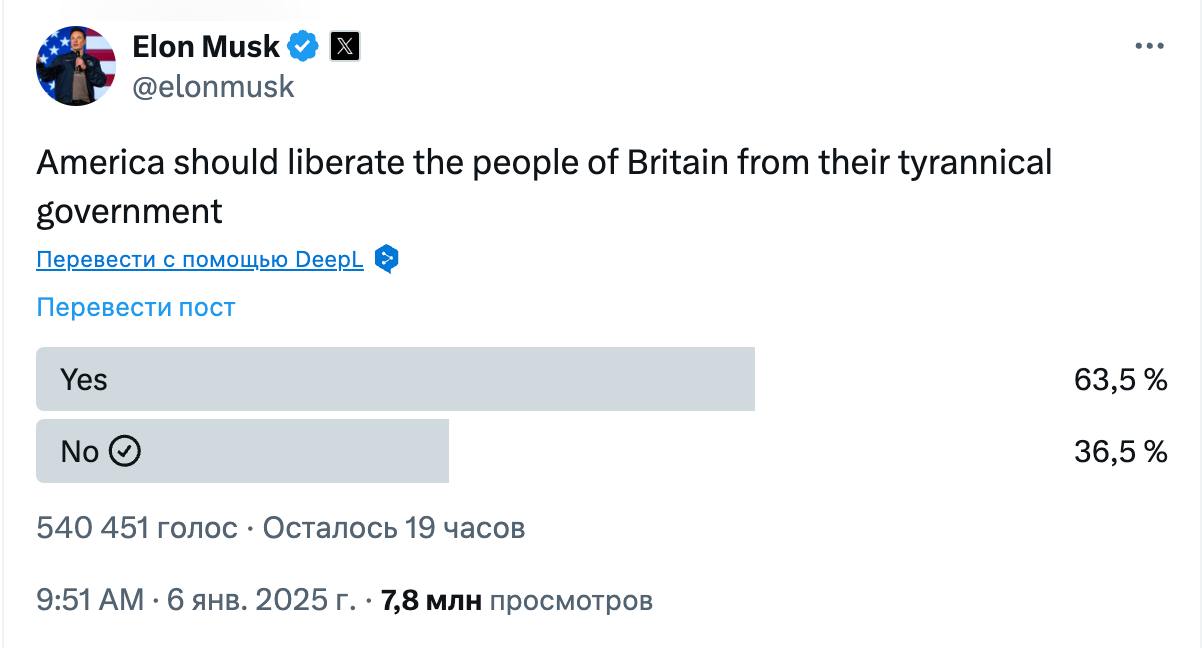Open the 9:51 AM post timestamp
Screen dimensions: 1202x648
pos(90,600)
